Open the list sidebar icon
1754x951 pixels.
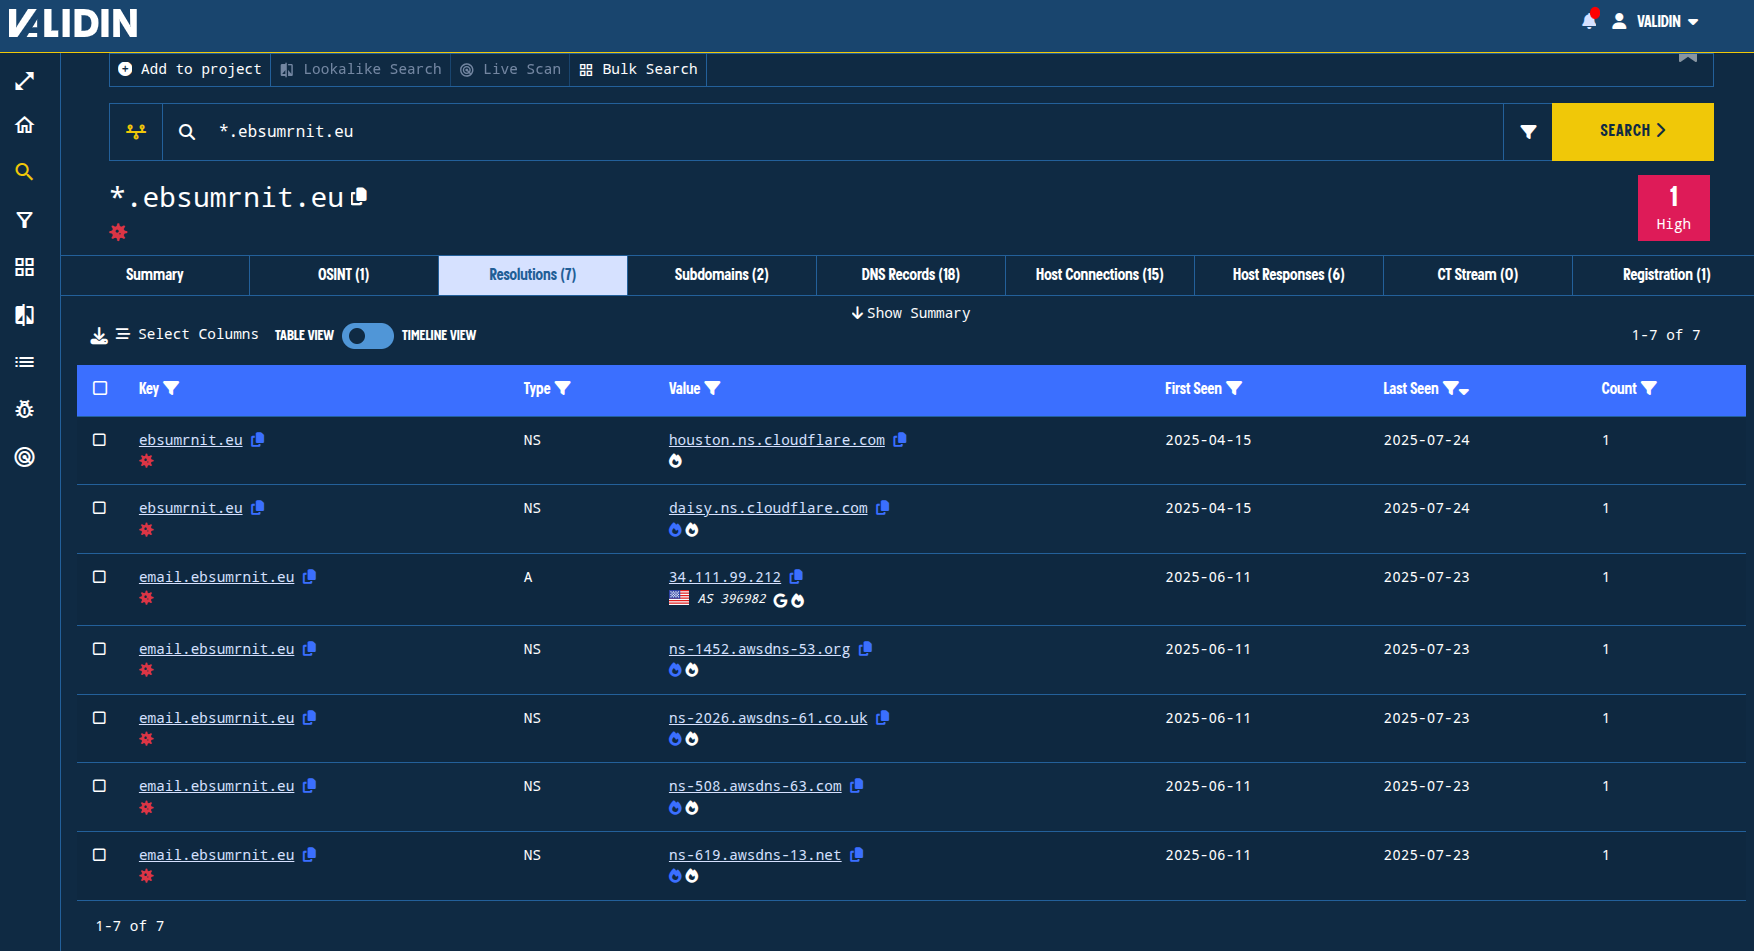pos(25,362)
